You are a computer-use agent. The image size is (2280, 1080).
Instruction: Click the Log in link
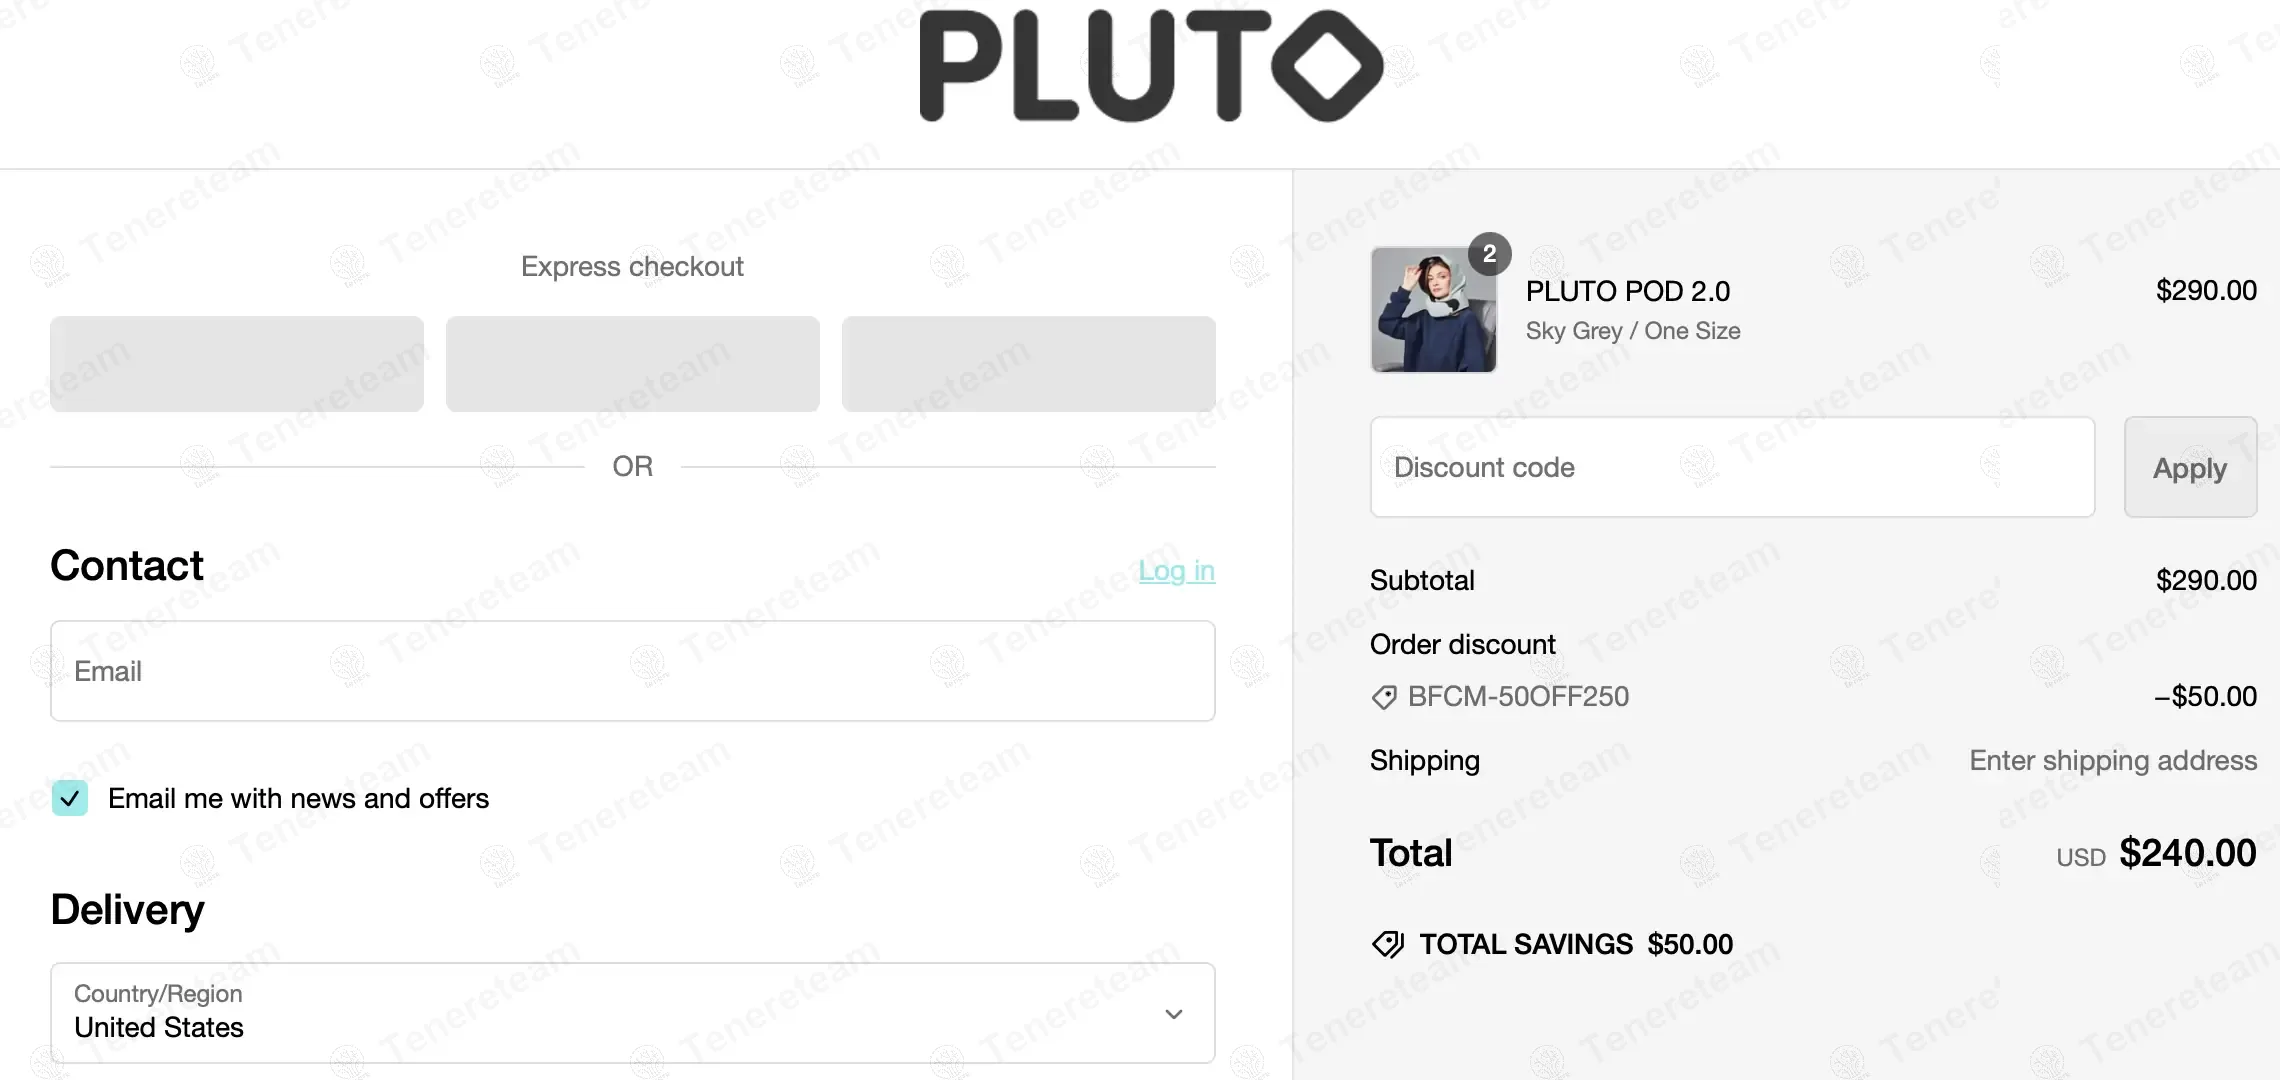click(x=1176, y=570)
